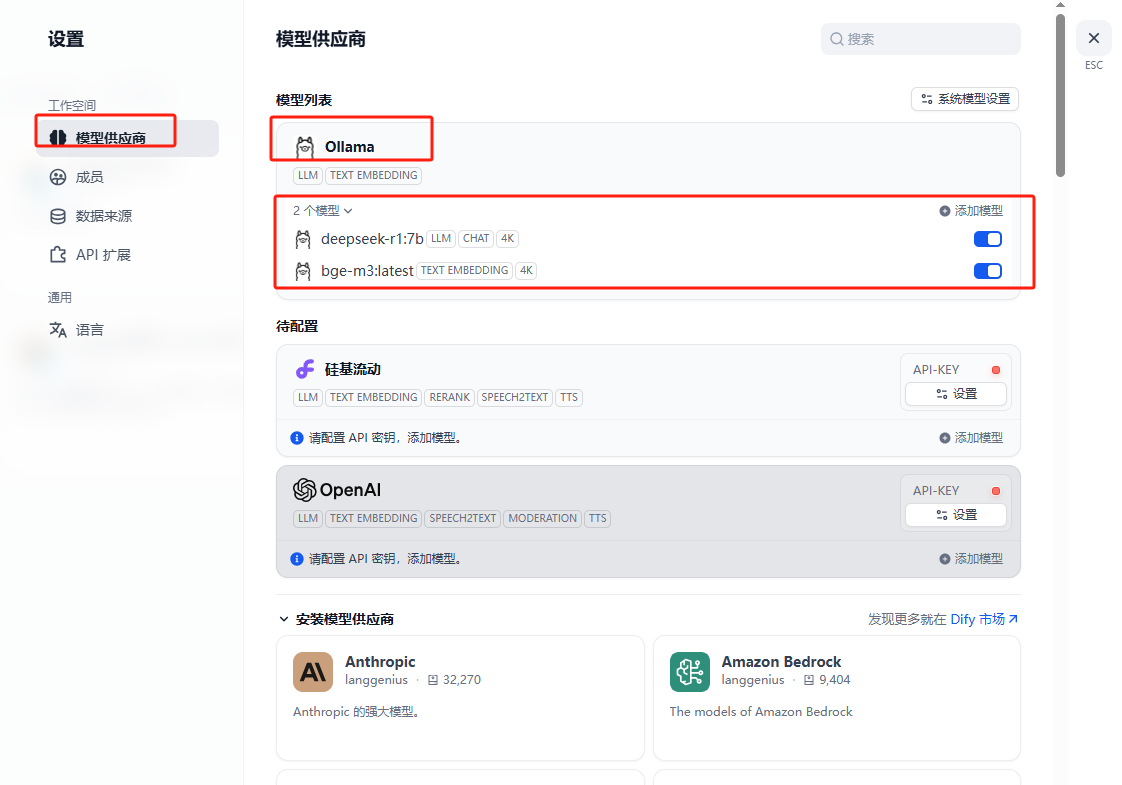Click Amazon Bedrock install count 9,404
Screen dimensions: 1122x785
tap(827, 680)
